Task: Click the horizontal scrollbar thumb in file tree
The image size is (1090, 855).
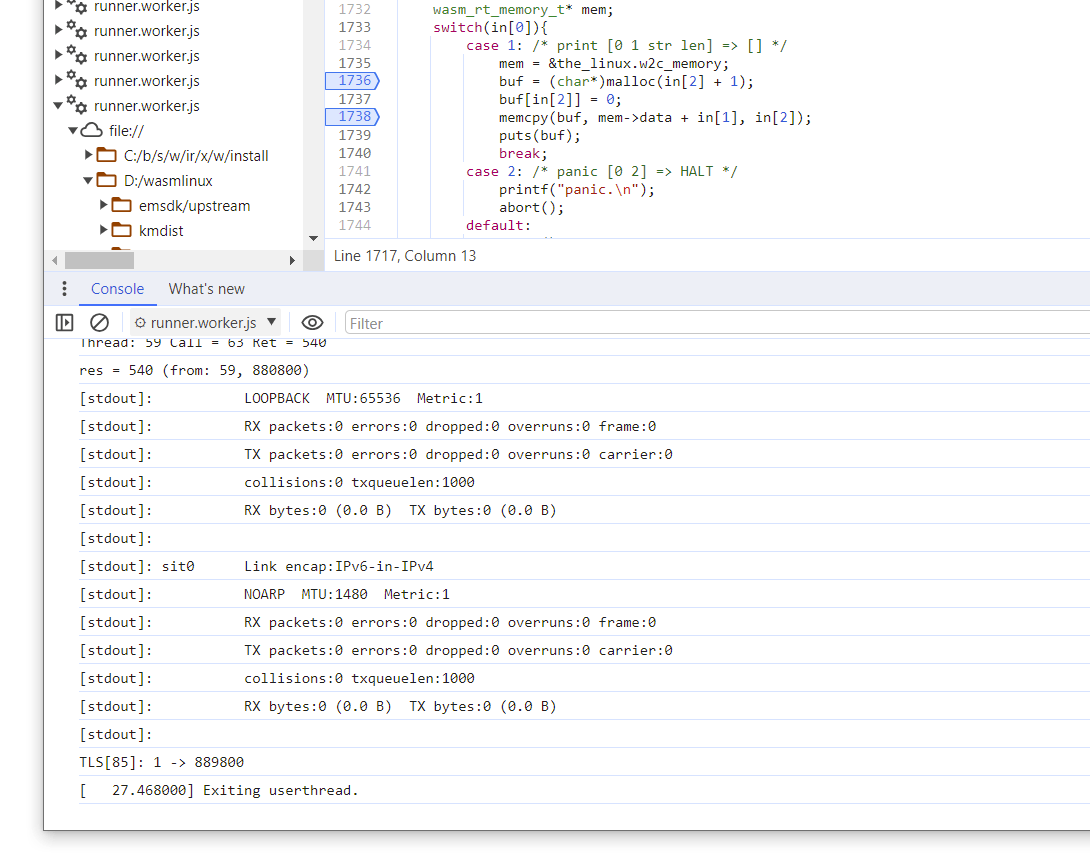Action: coord(99,261)
